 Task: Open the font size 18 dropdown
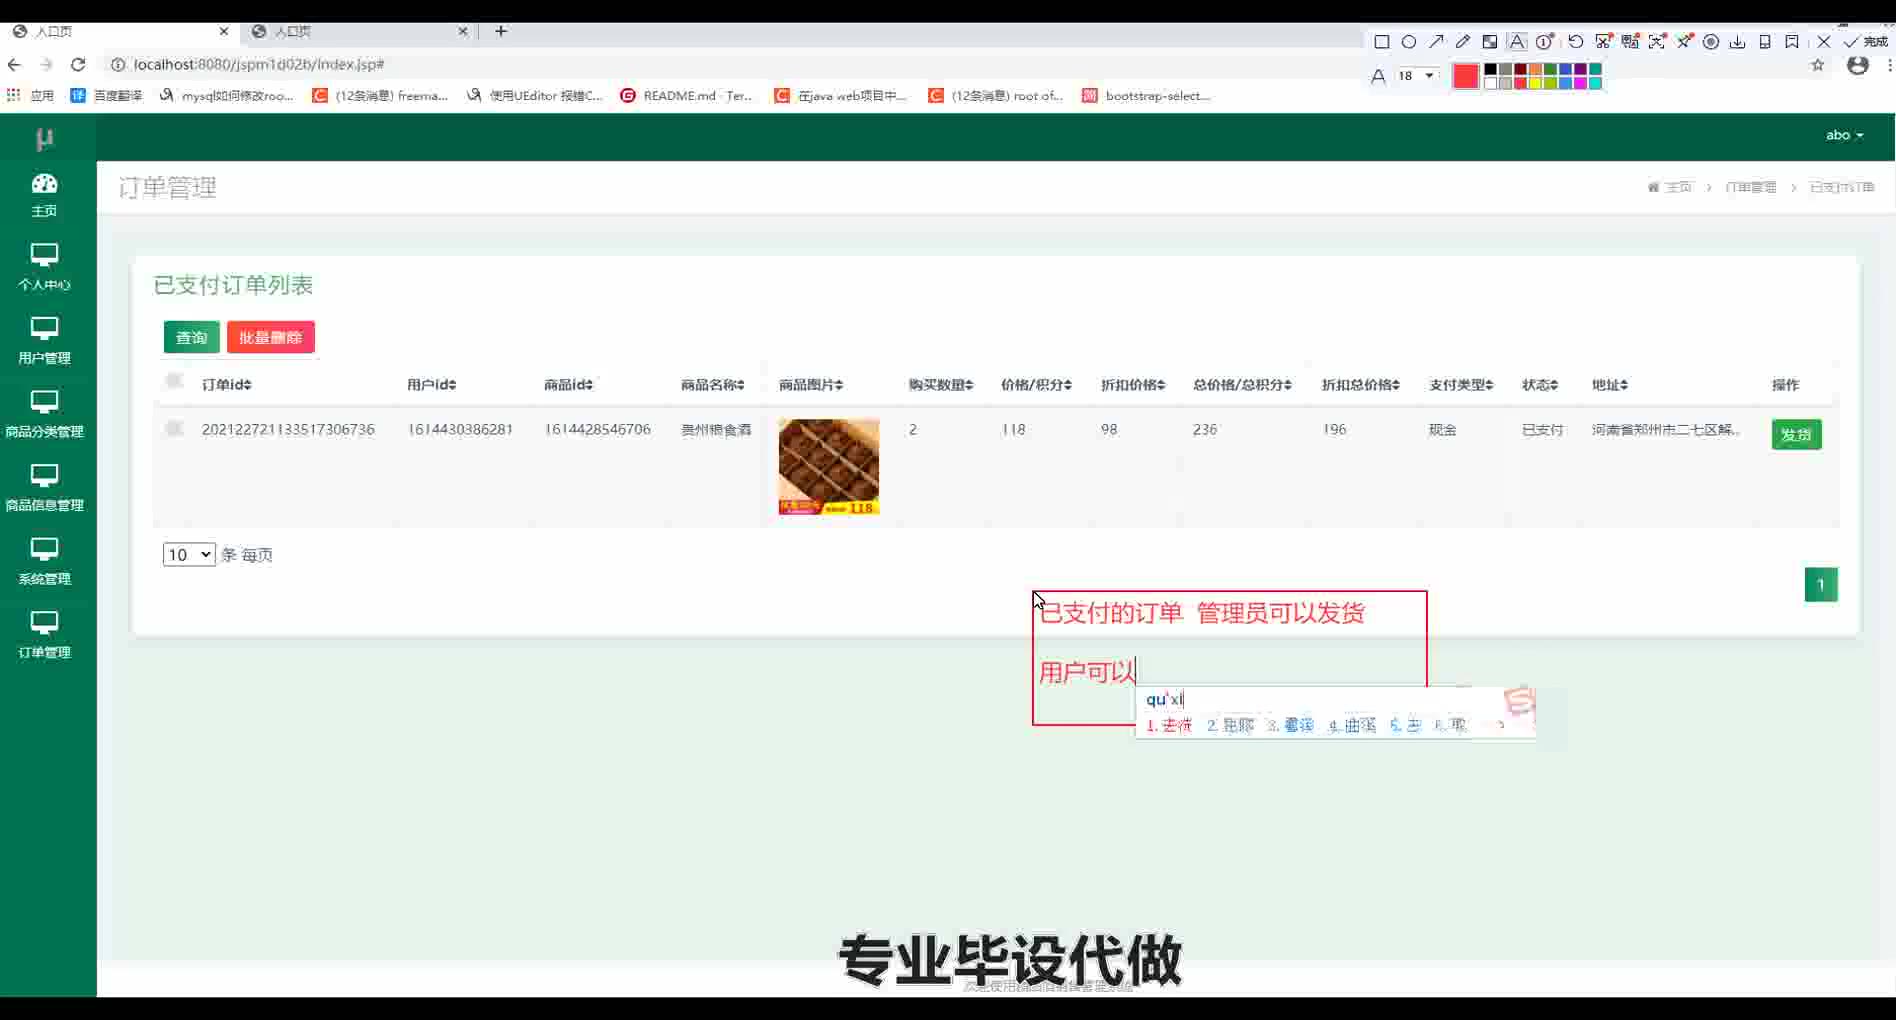pos(1417,76)
